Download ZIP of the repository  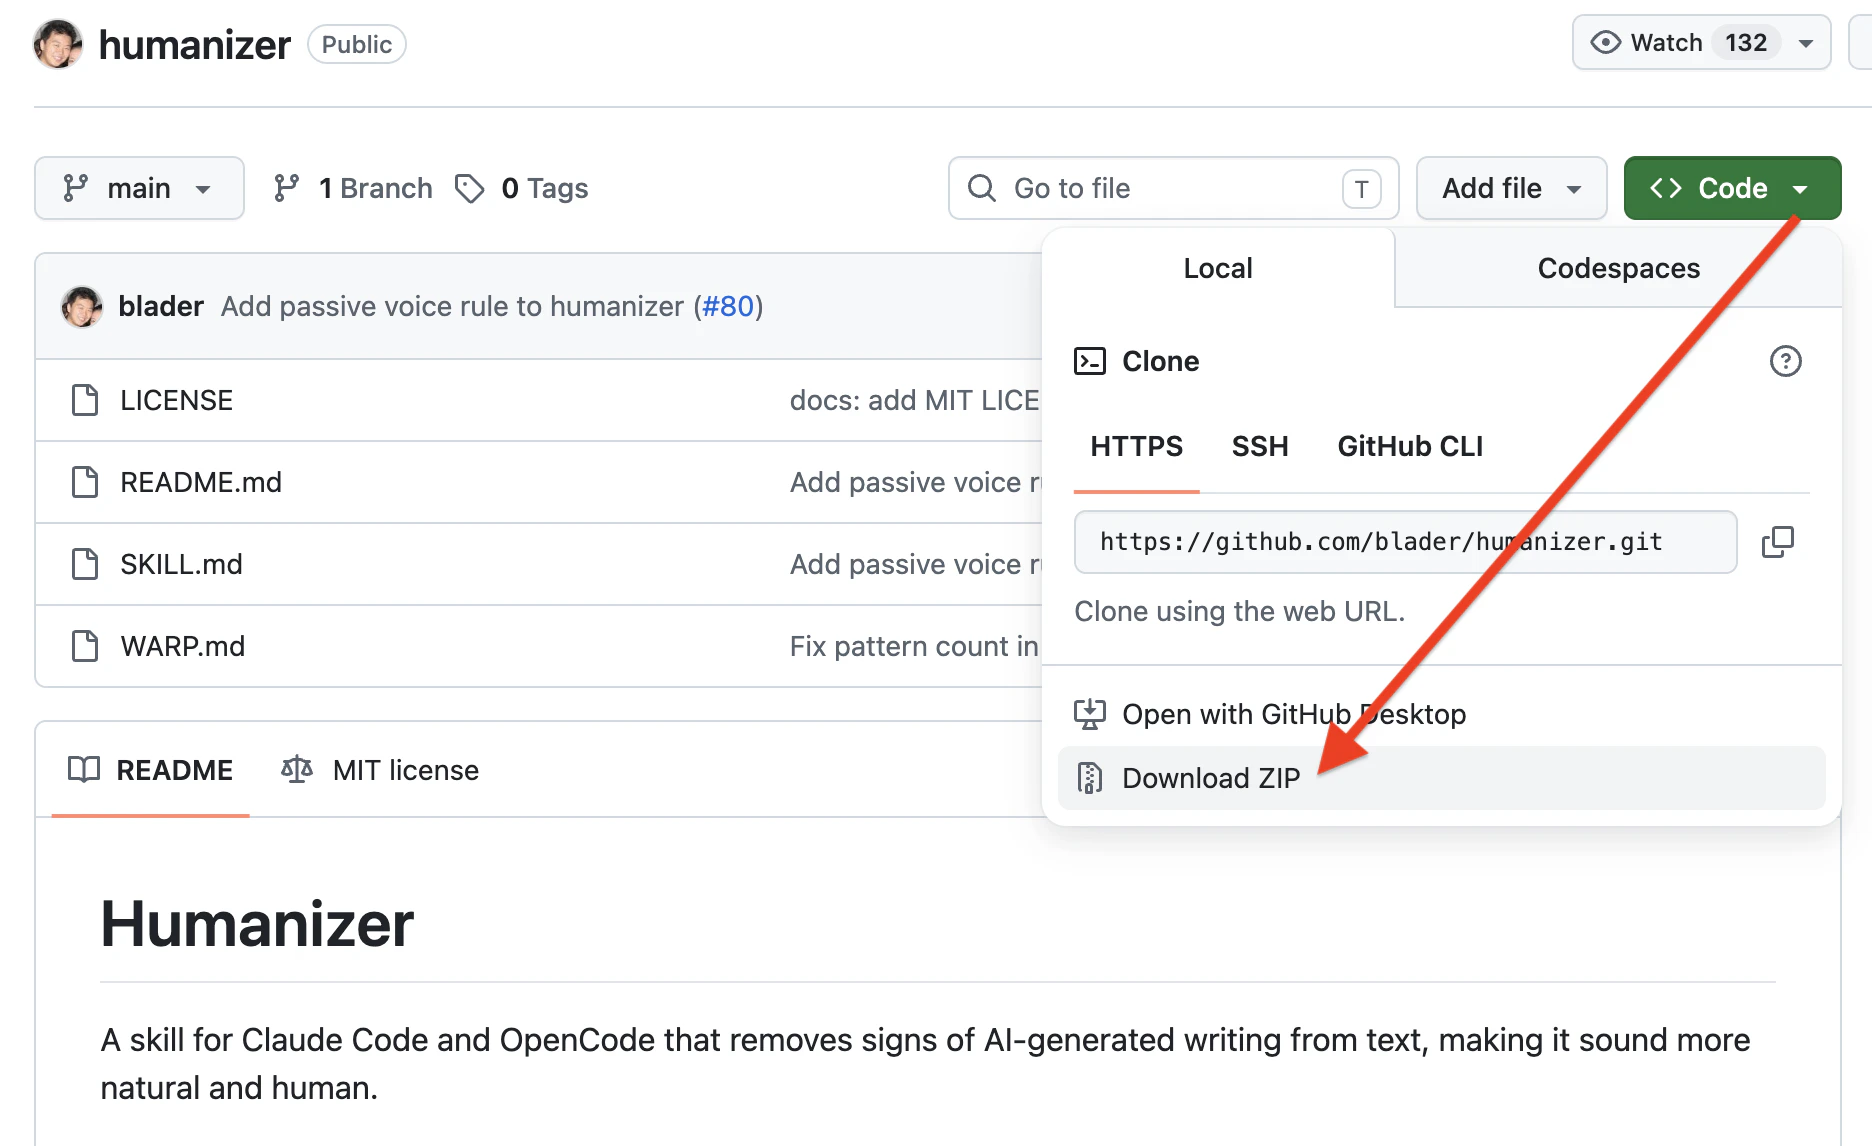1211,777
